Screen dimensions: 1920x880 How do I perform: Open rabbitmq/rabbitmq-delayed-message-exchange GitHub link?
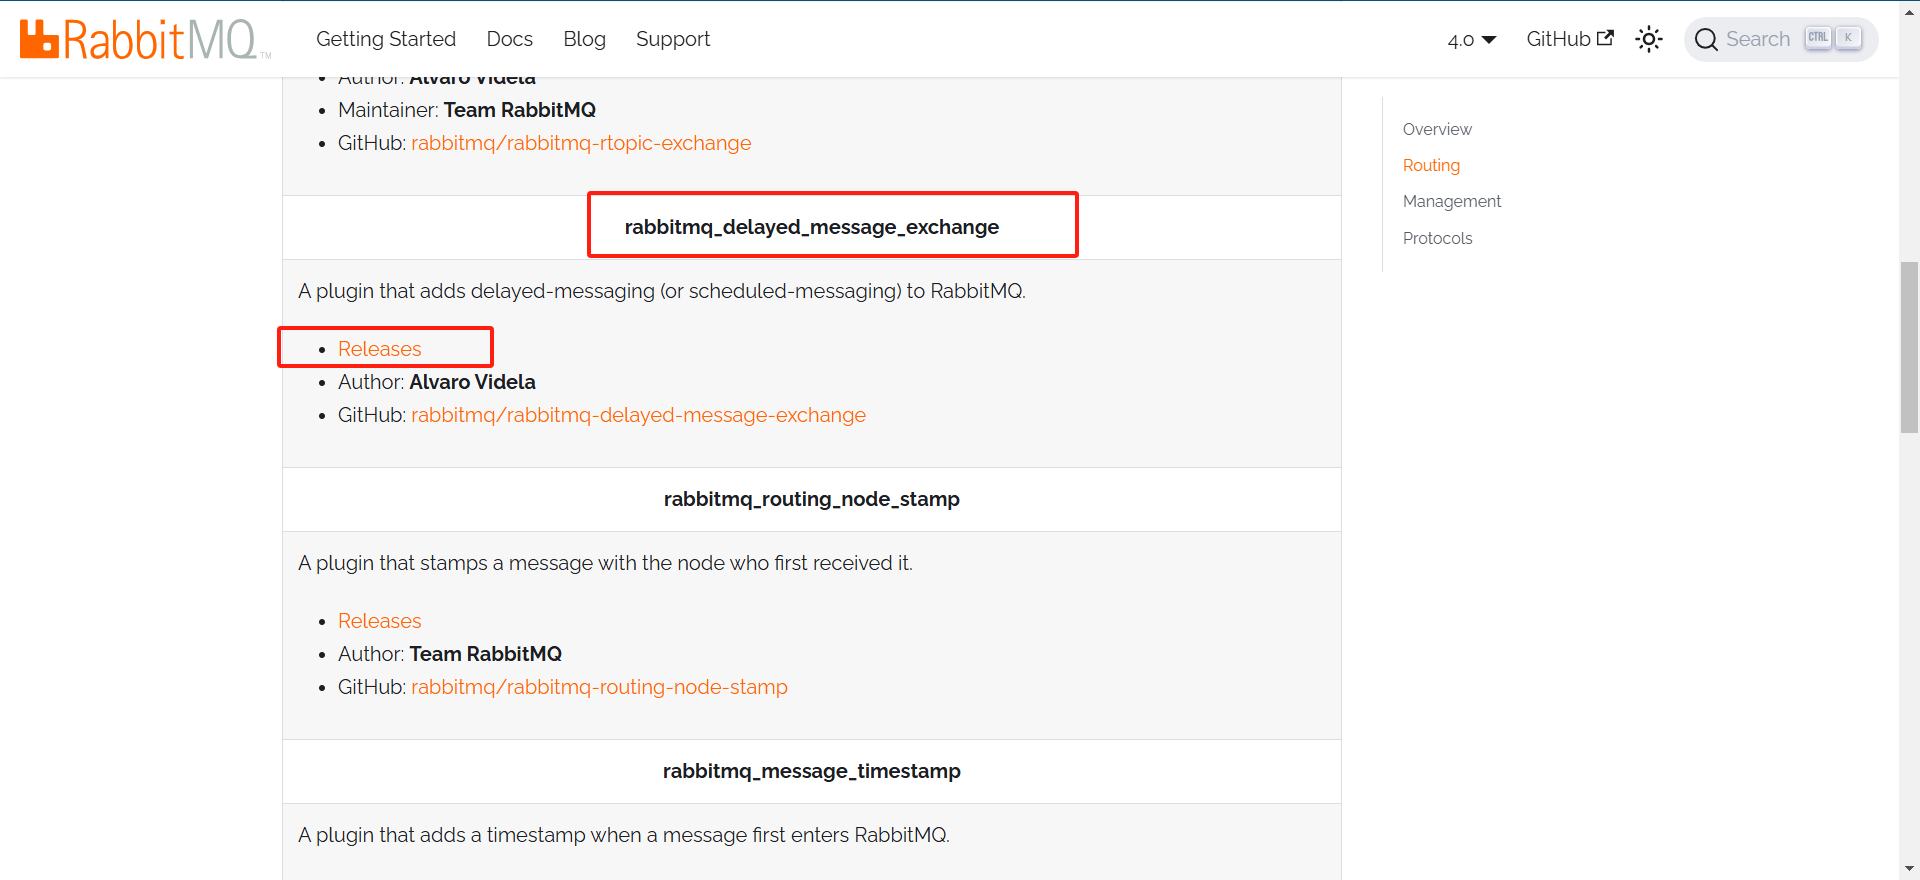(x=638, y=415)
